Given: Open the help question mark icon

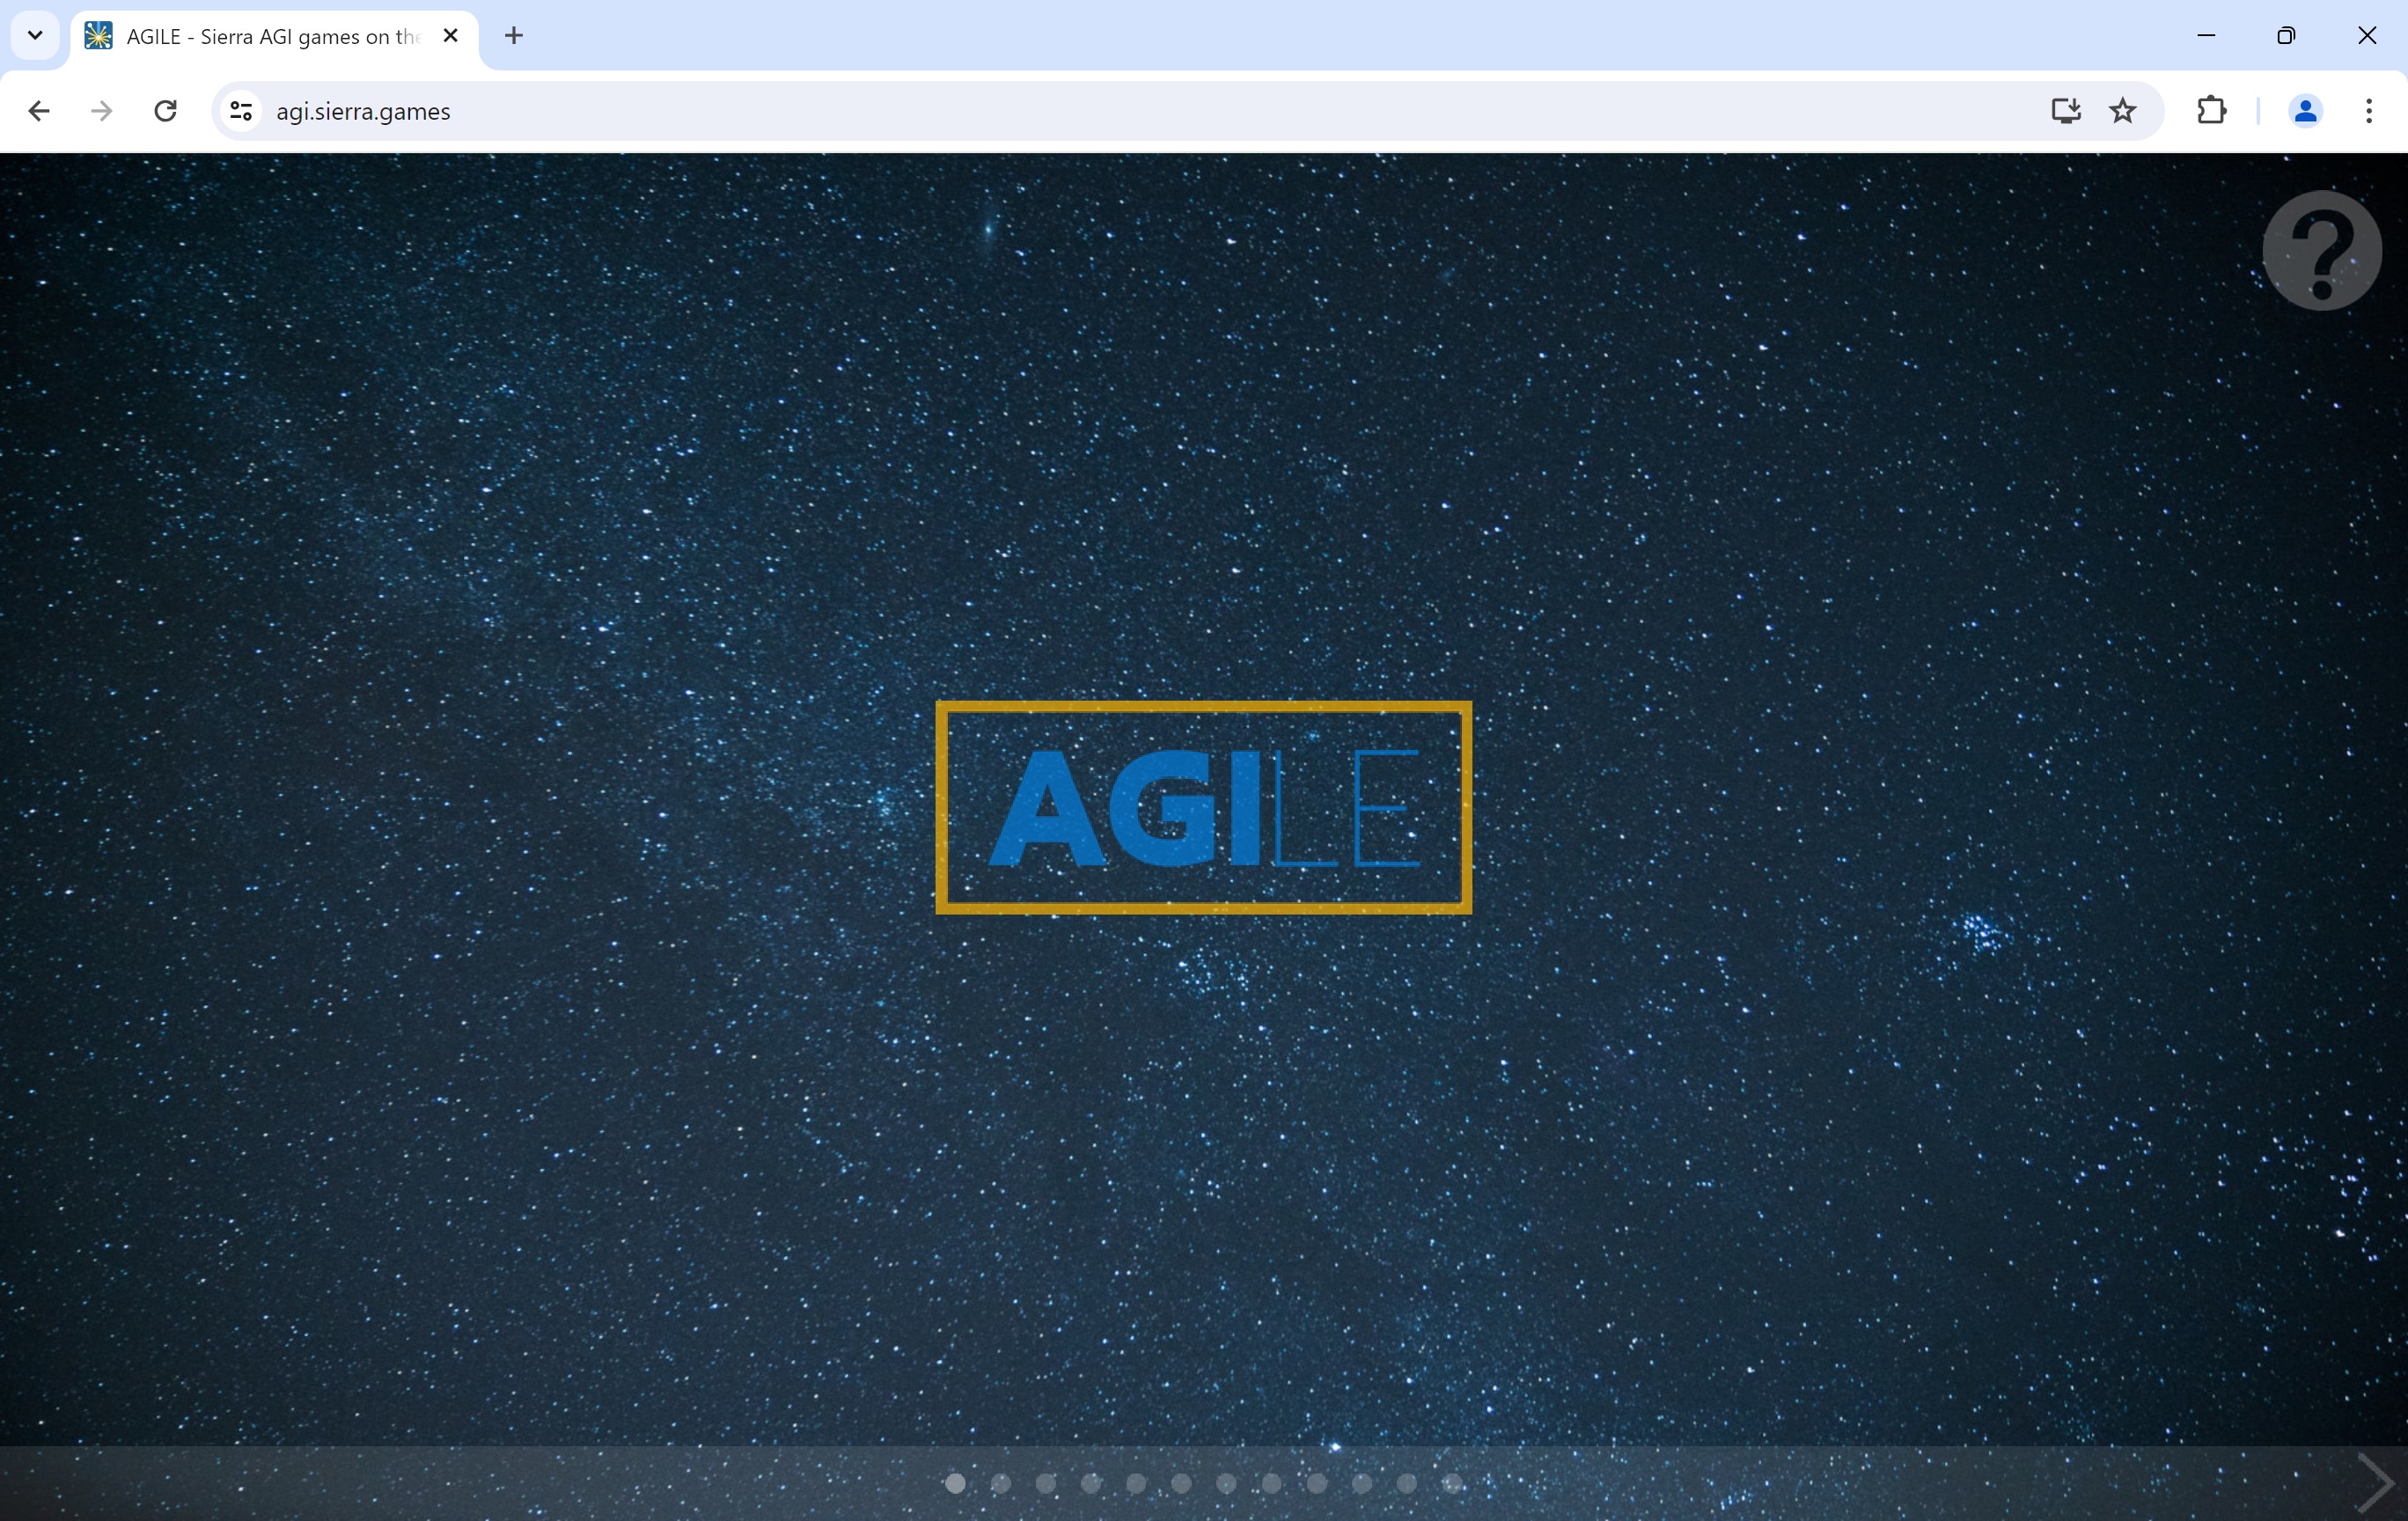Looking at the screenshot, I should click(x=2321, y=250).
